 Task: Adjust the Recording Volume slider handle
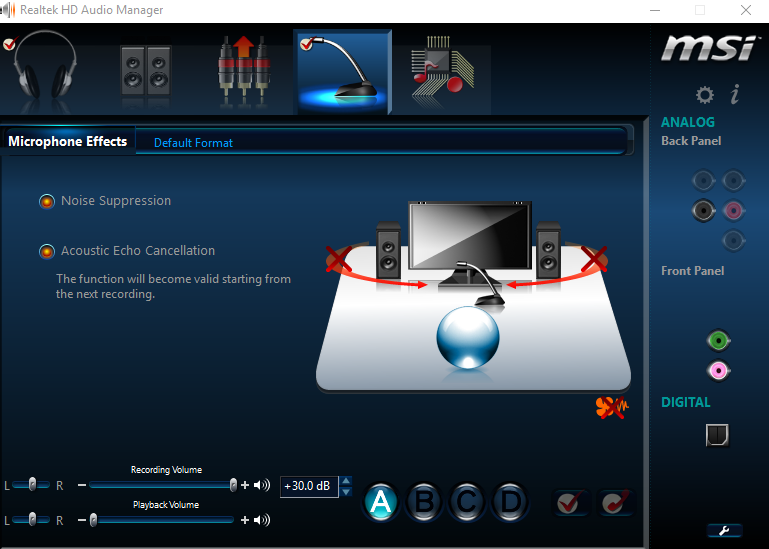233,485
